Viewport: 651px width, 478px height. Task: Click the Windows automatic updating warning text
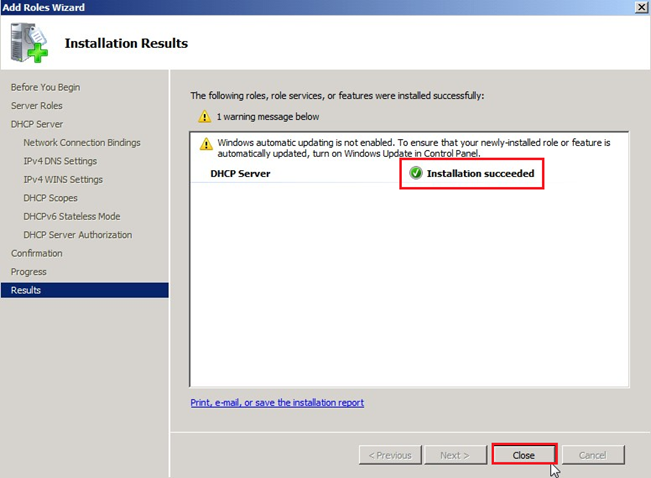click(414, 148)
